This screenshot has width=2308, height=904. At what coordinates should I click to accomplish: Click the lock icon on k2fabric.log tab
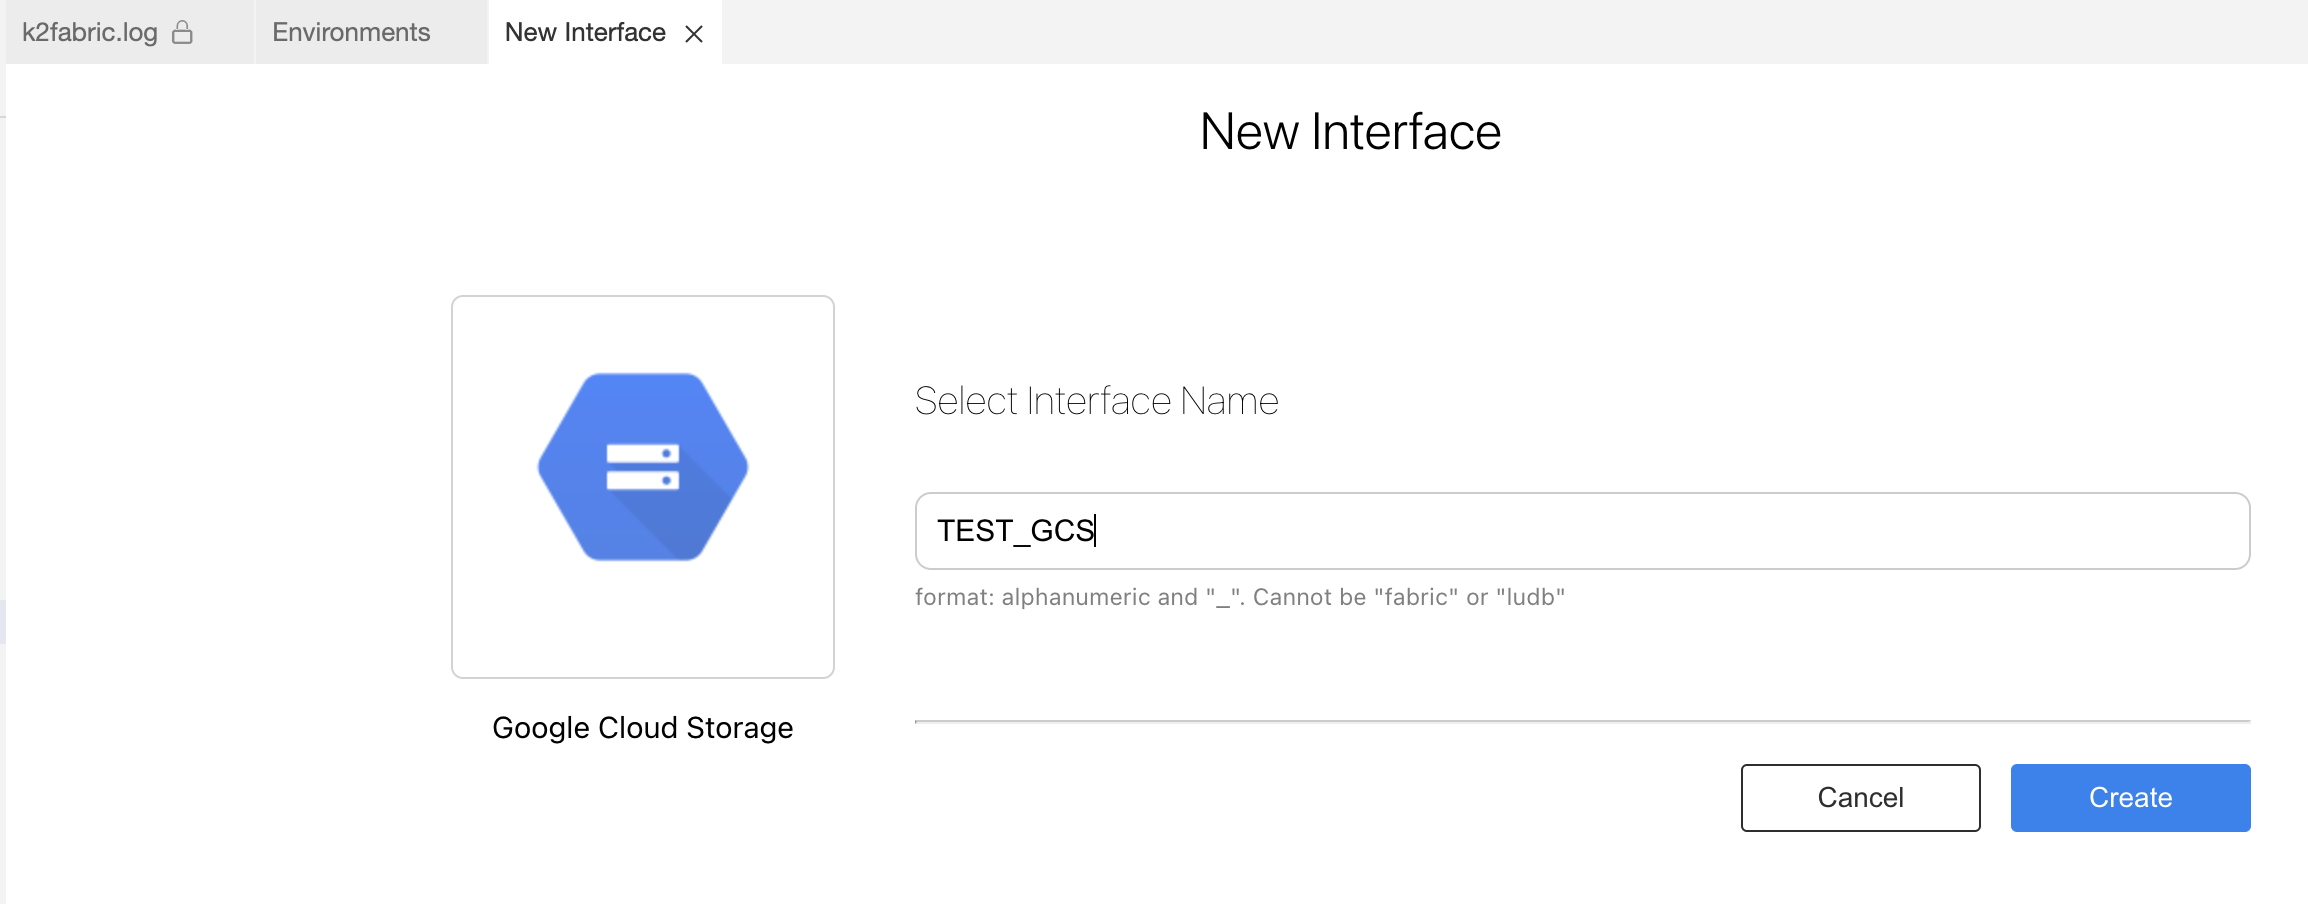pos(182,33)
